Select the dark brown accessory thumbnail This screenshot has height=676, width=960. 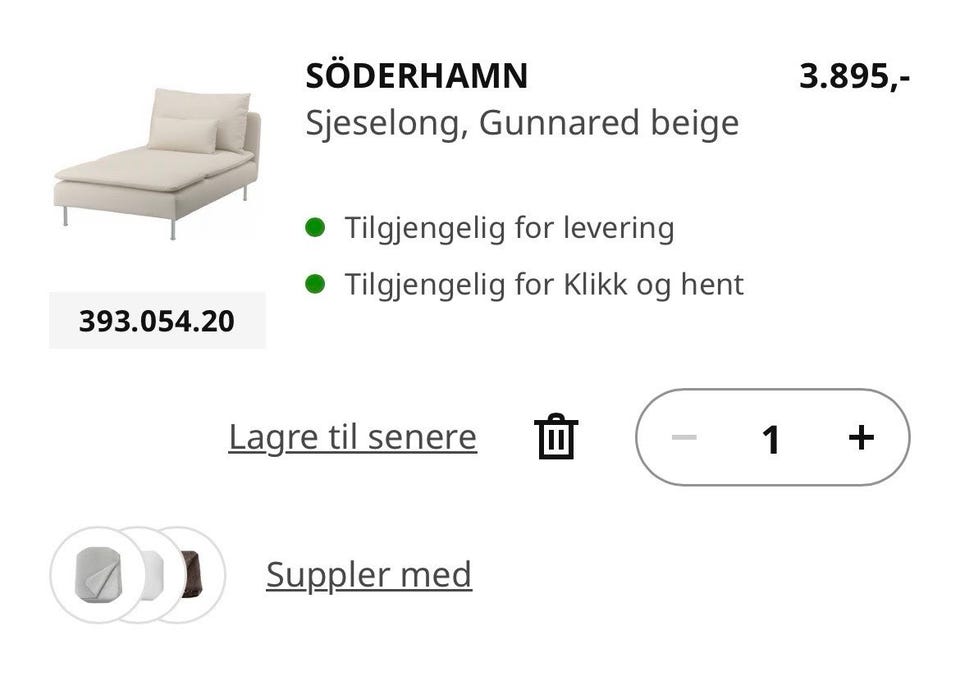tap(192, 574)
